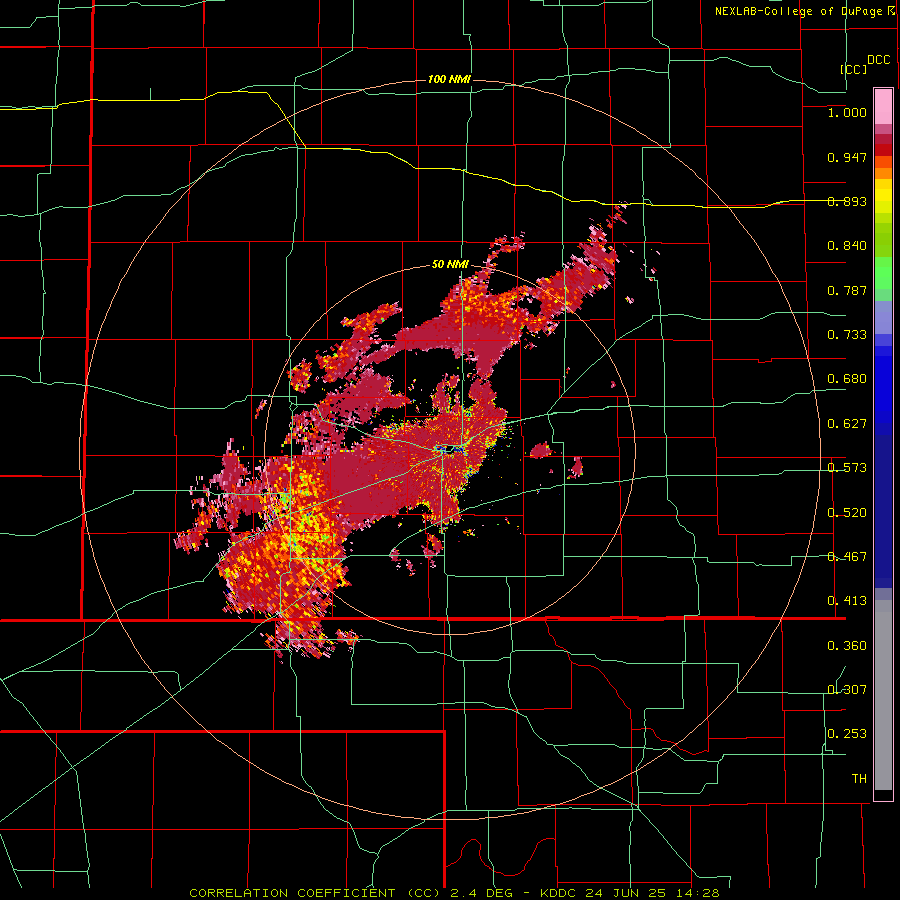Click the 100 NMI range ring label
The image size is (900, 900).
coord(449,79)
